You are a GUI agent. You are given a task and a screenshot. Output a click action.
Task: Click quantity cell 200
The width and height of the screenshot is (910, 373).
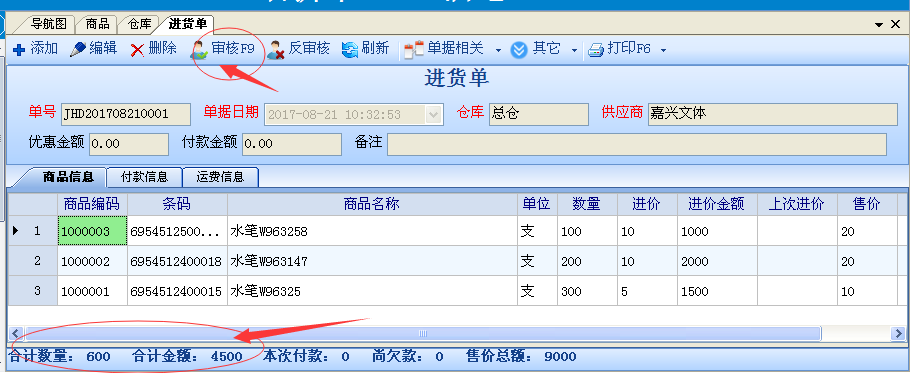tap(587, 261)
